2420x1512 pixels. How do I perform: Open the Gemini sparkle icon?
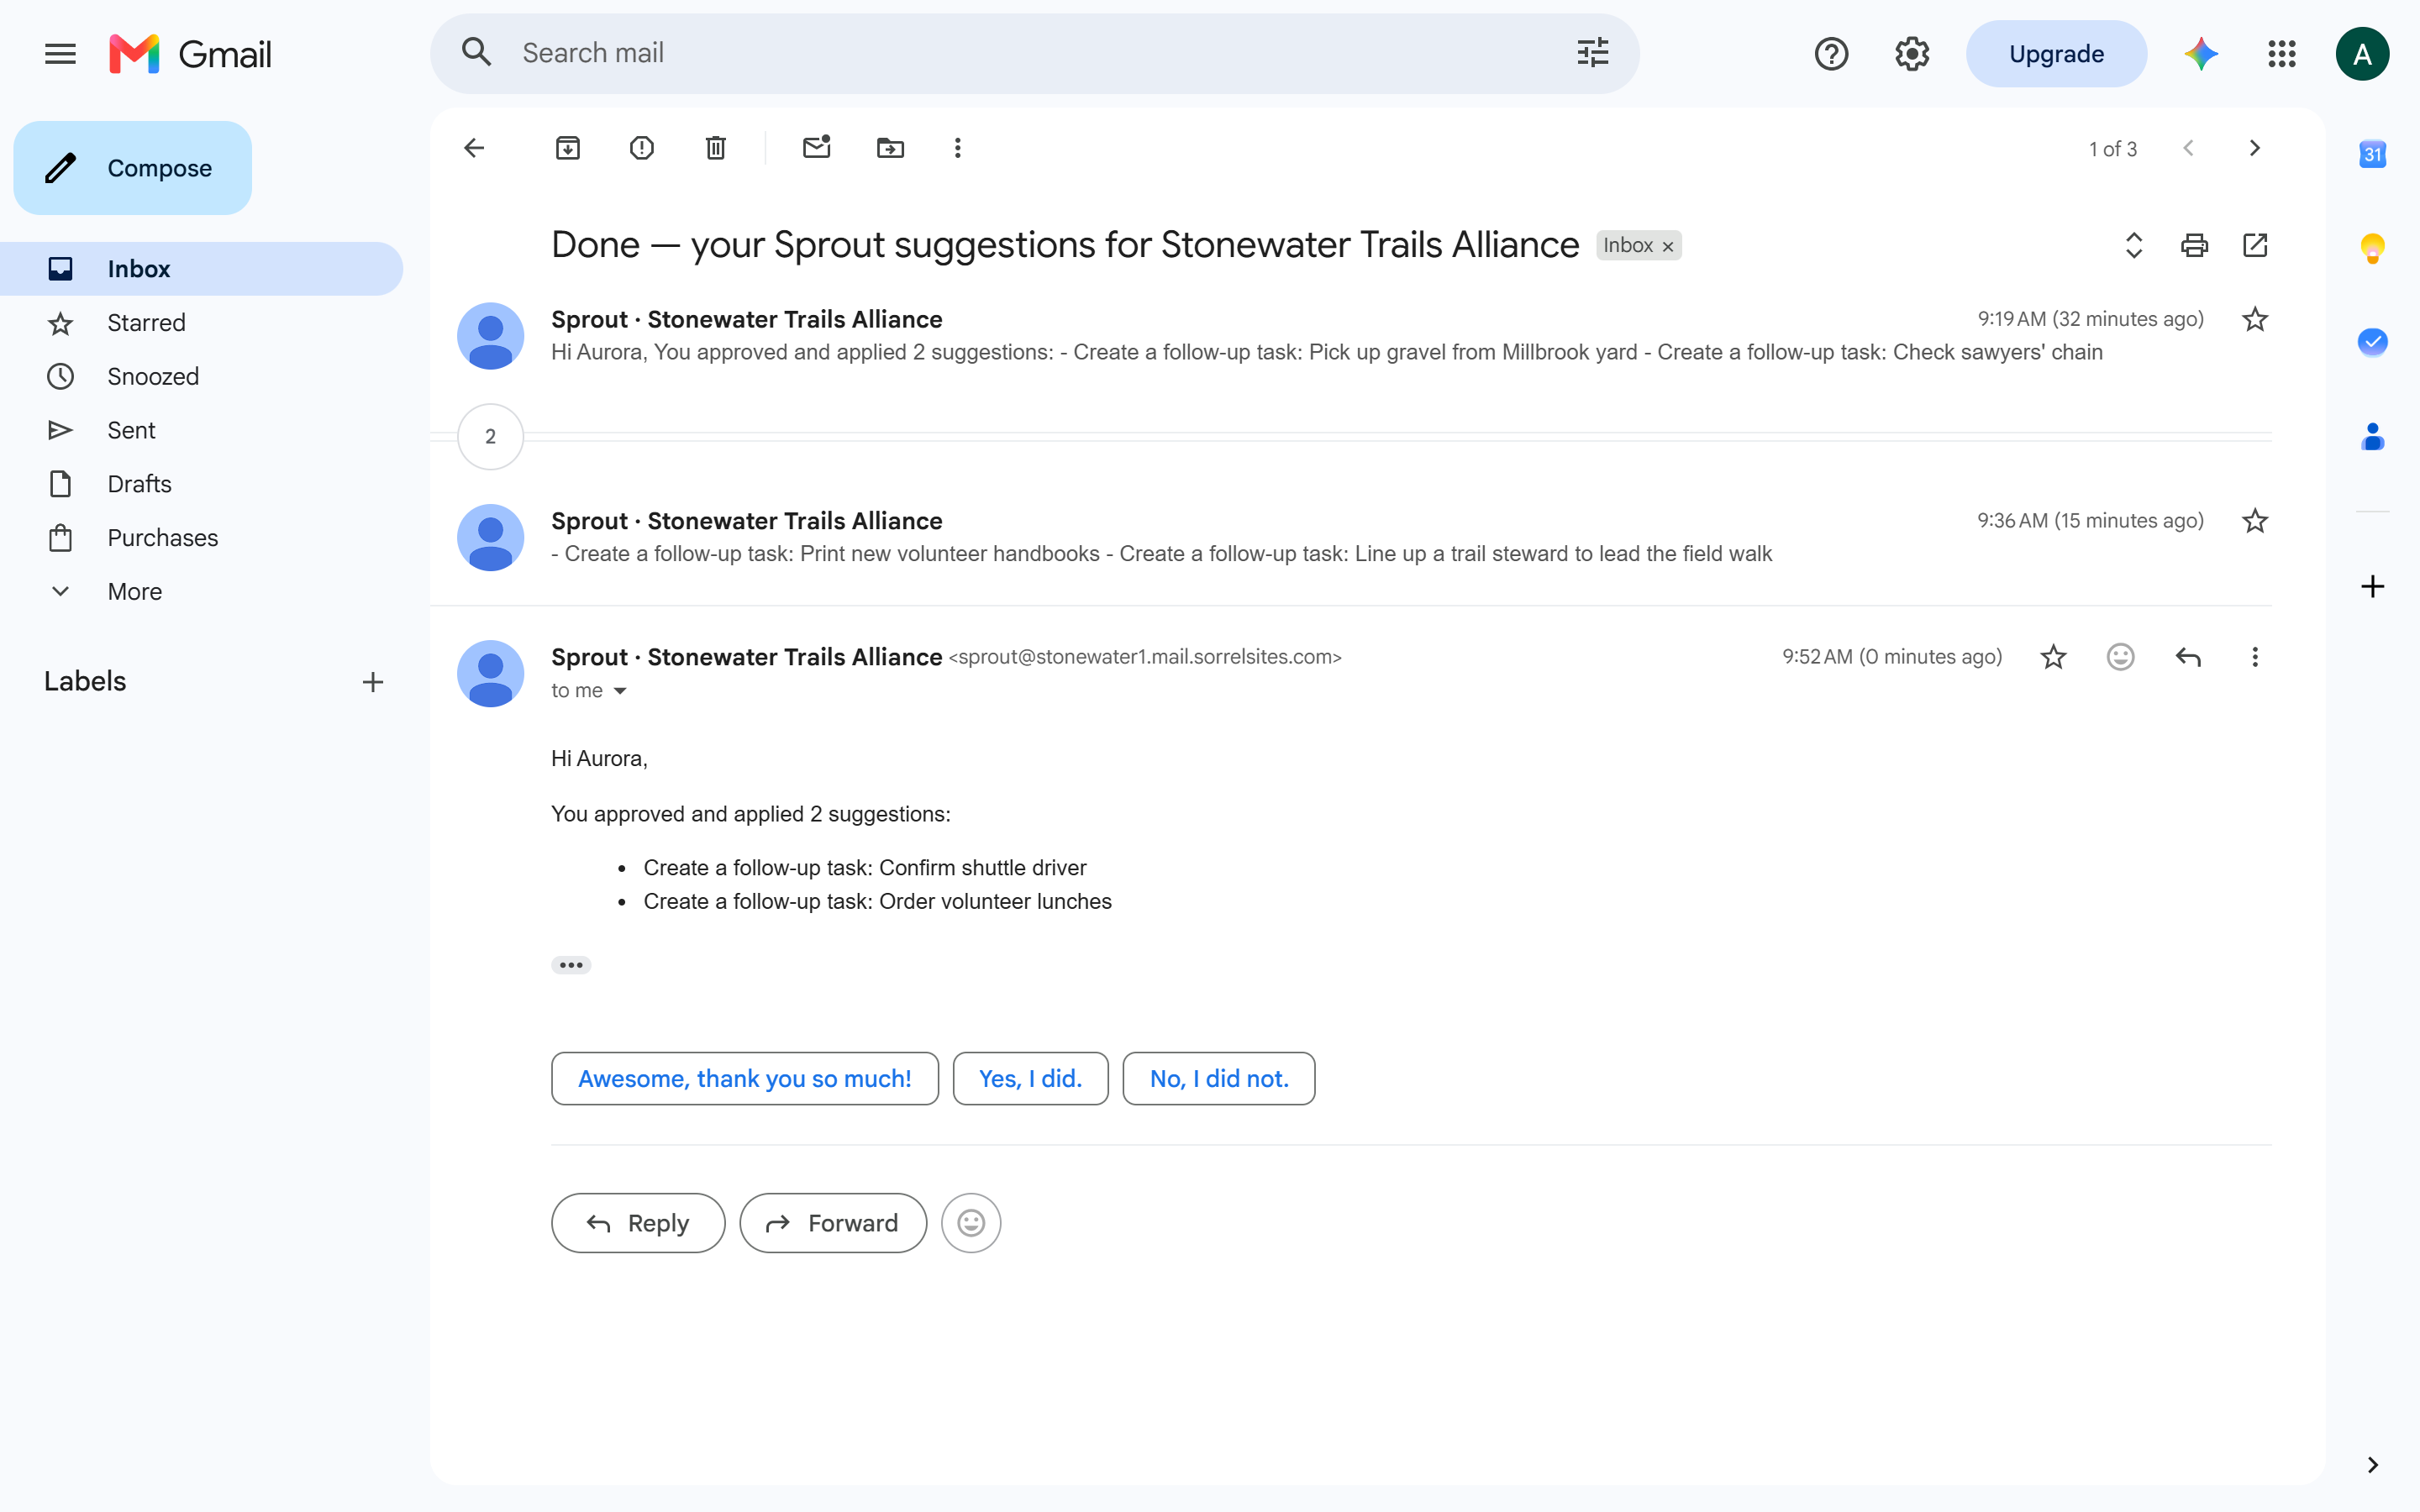2201,54
